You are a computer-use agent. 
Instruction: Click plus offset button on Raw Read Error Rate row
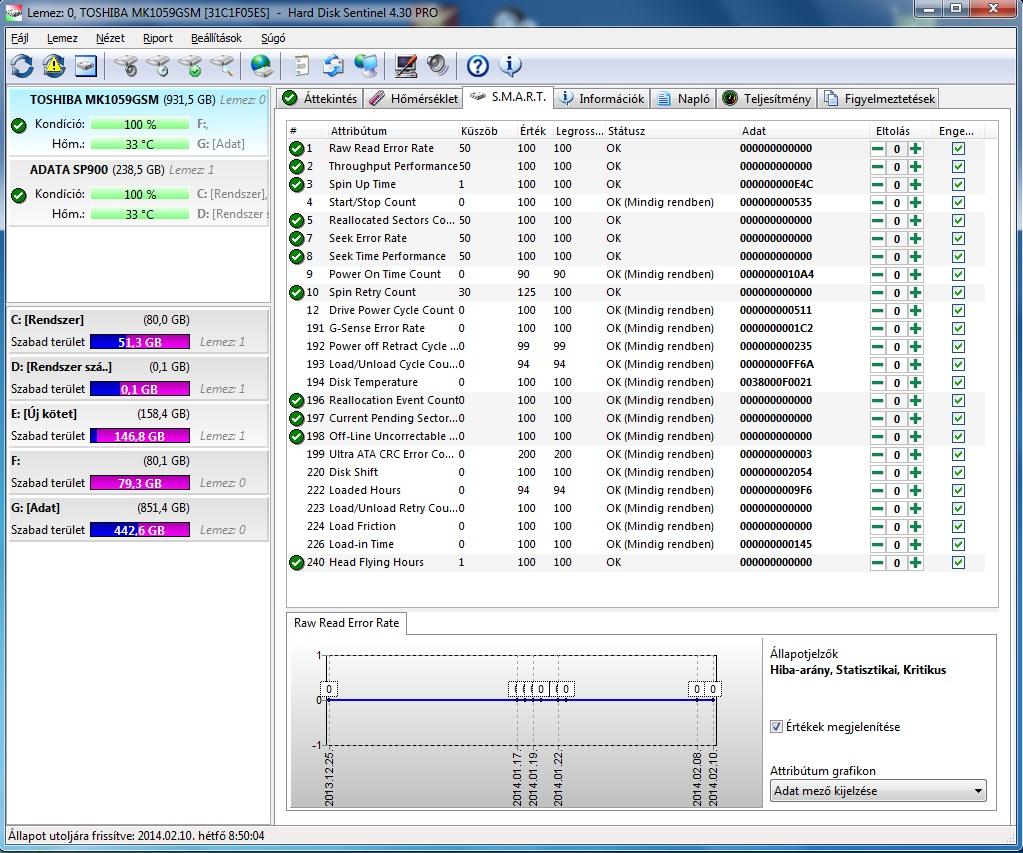coord(916,149)
